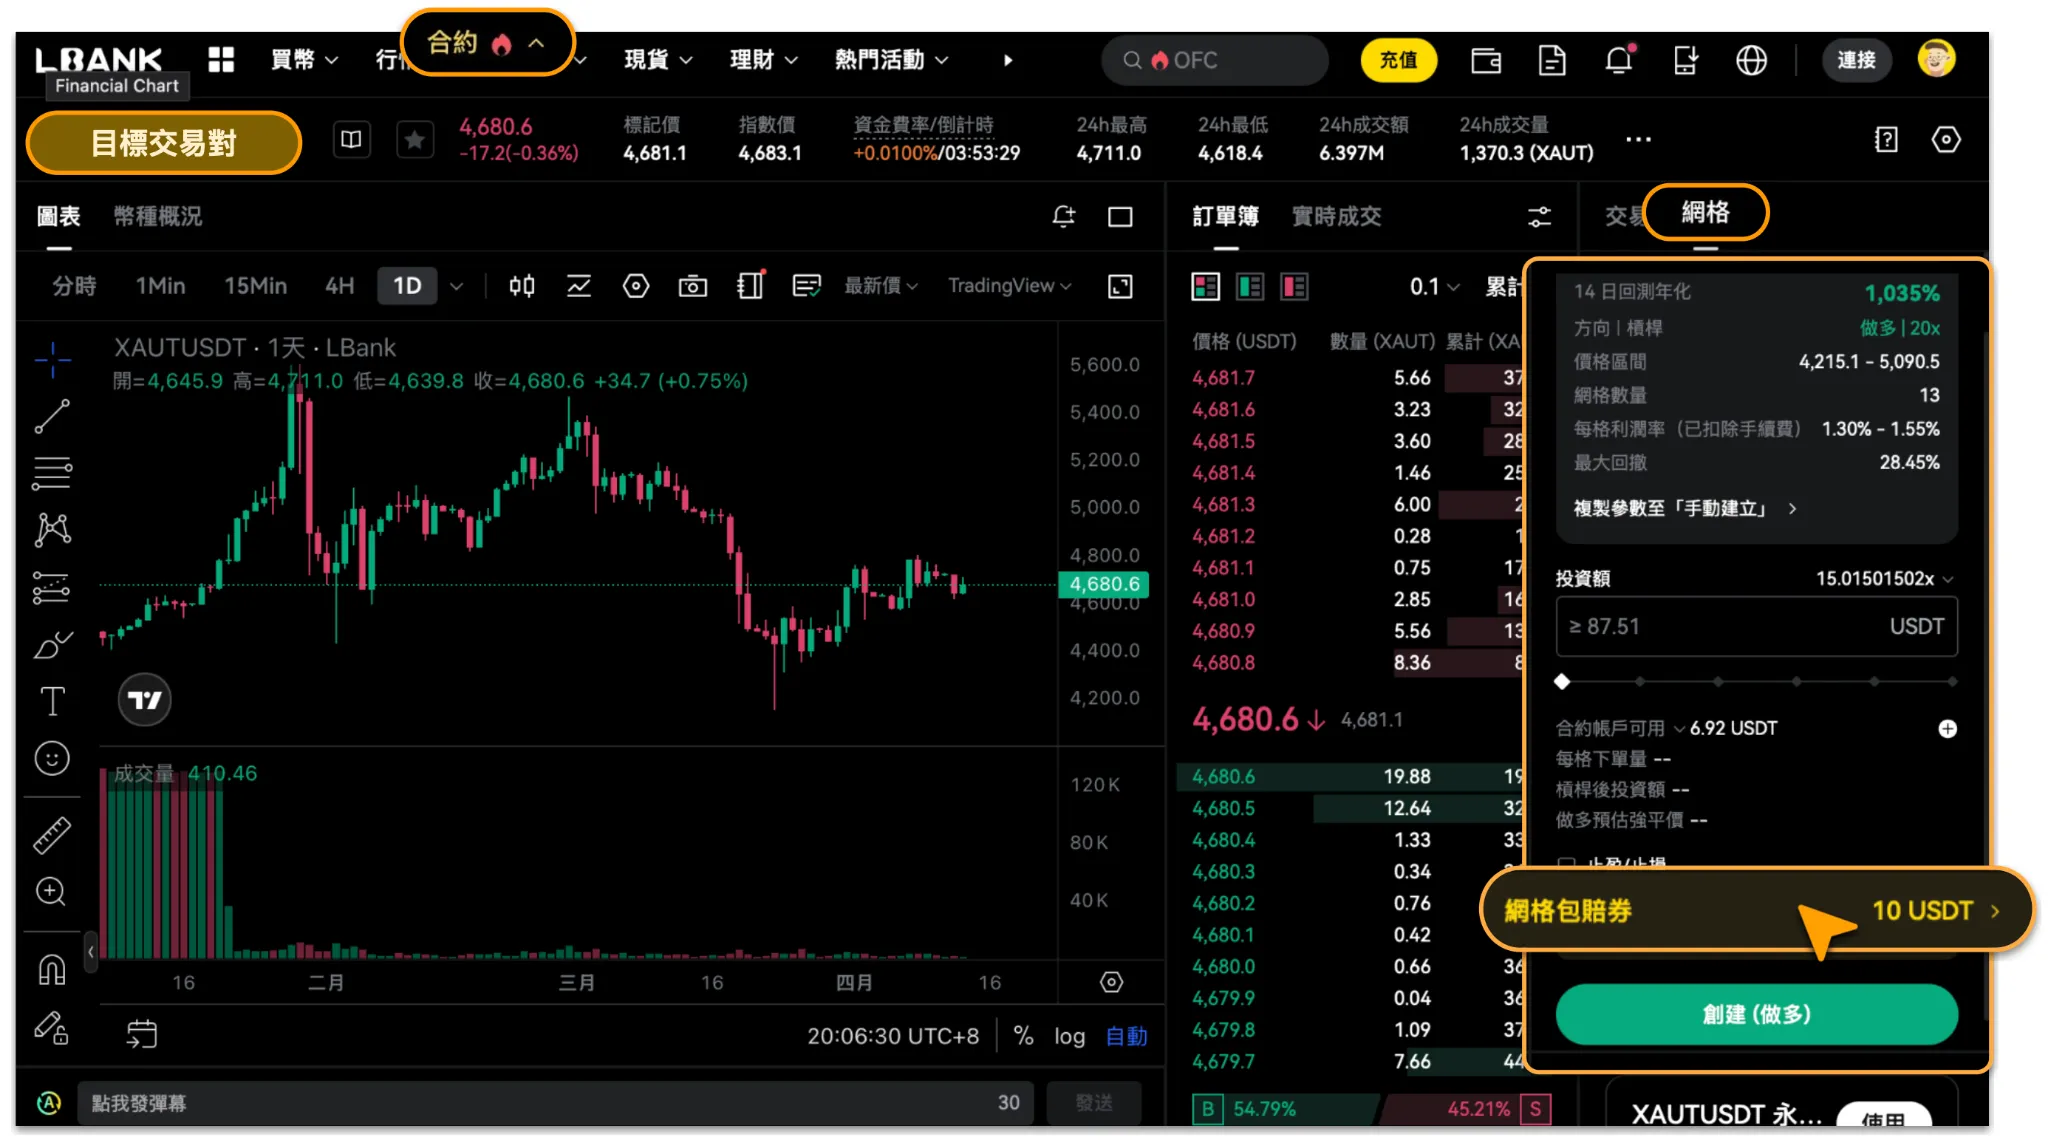Open the notification bell icon
Screen dimensions: 2048x1145
[x=1618, y=61]
